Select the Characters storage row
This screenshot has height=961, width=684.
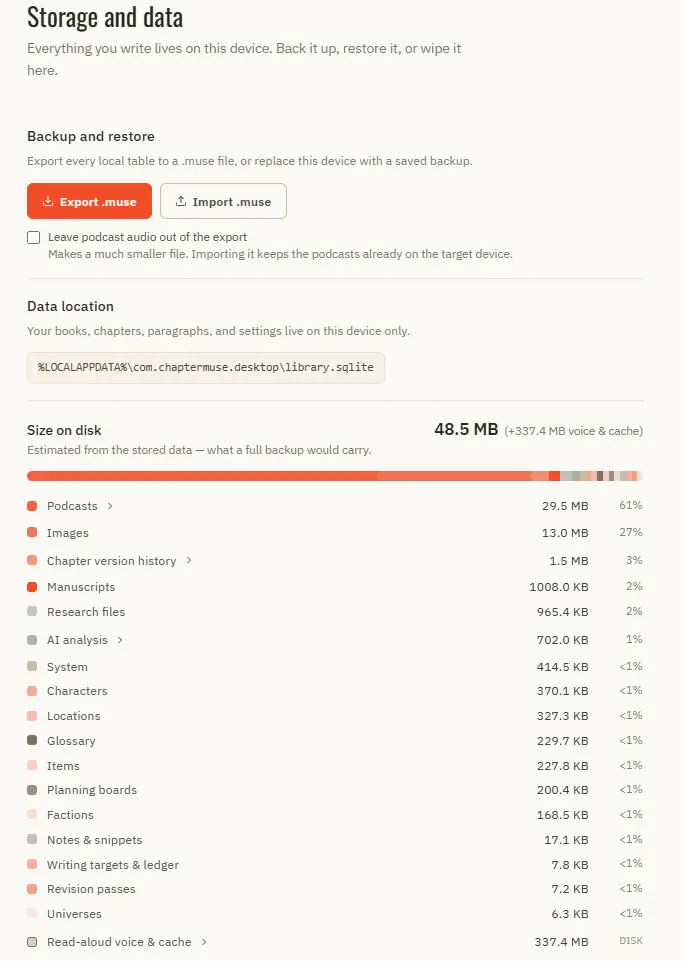[335, 691]
